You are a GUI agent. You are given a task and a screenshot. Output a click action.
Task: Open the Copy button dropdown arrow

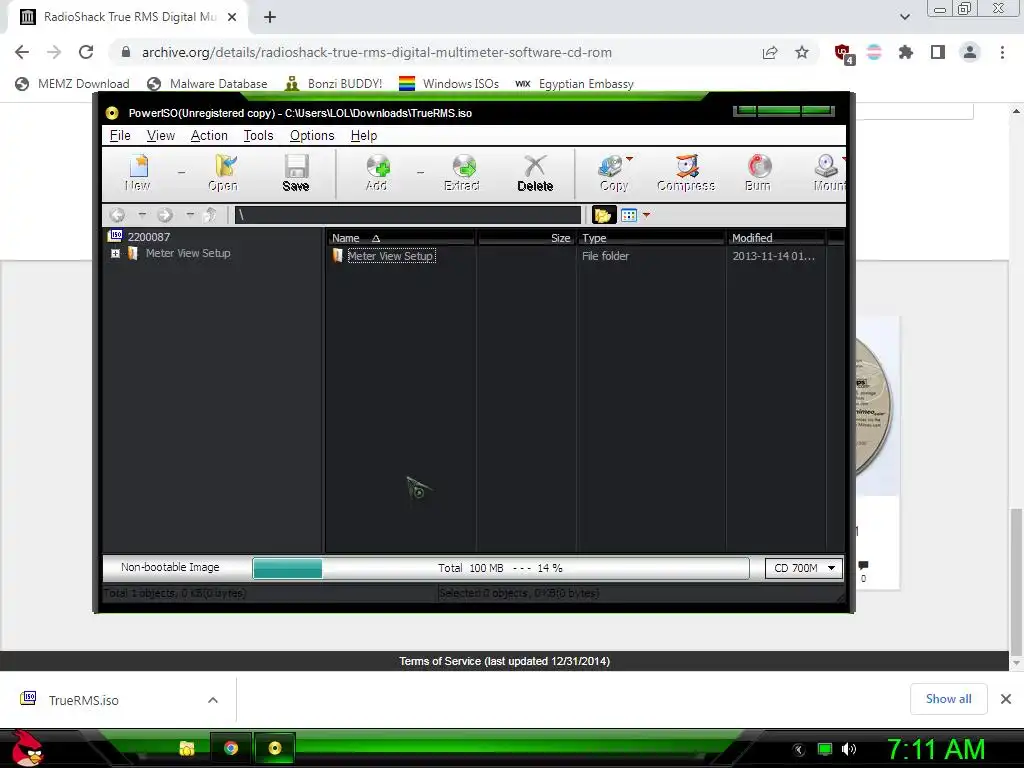tap(630, 159)
